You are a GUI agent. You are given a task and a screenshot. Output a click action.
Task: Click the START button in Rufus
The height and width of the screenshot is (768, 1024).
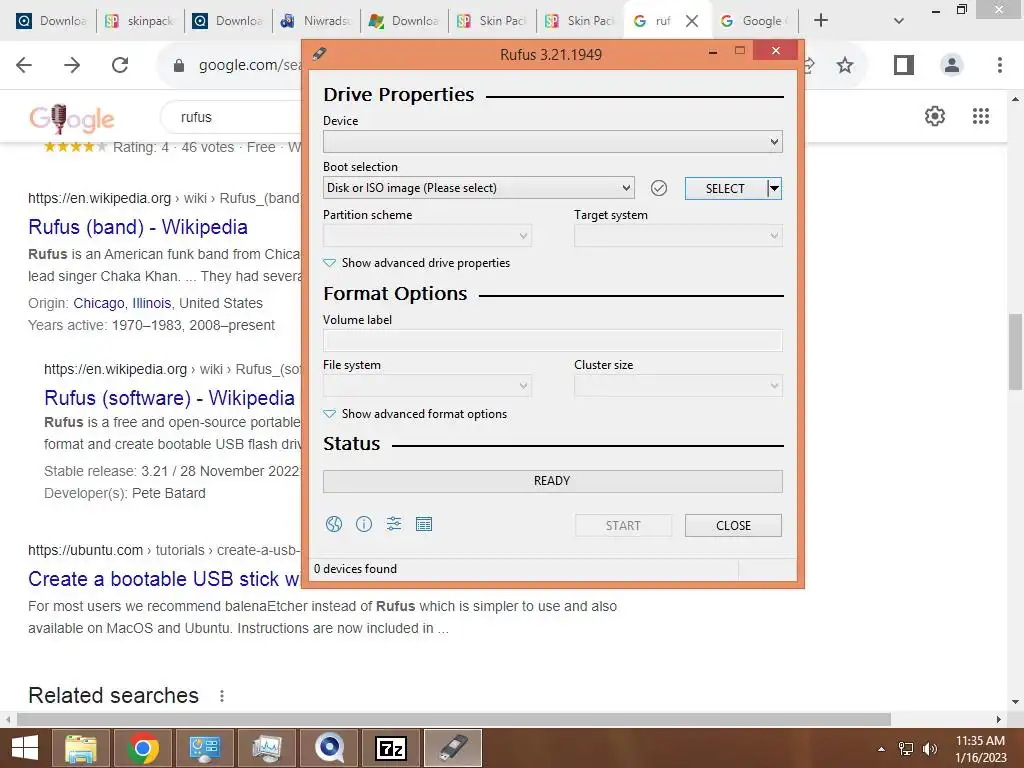pyautogui.click(x=623, y=526)
